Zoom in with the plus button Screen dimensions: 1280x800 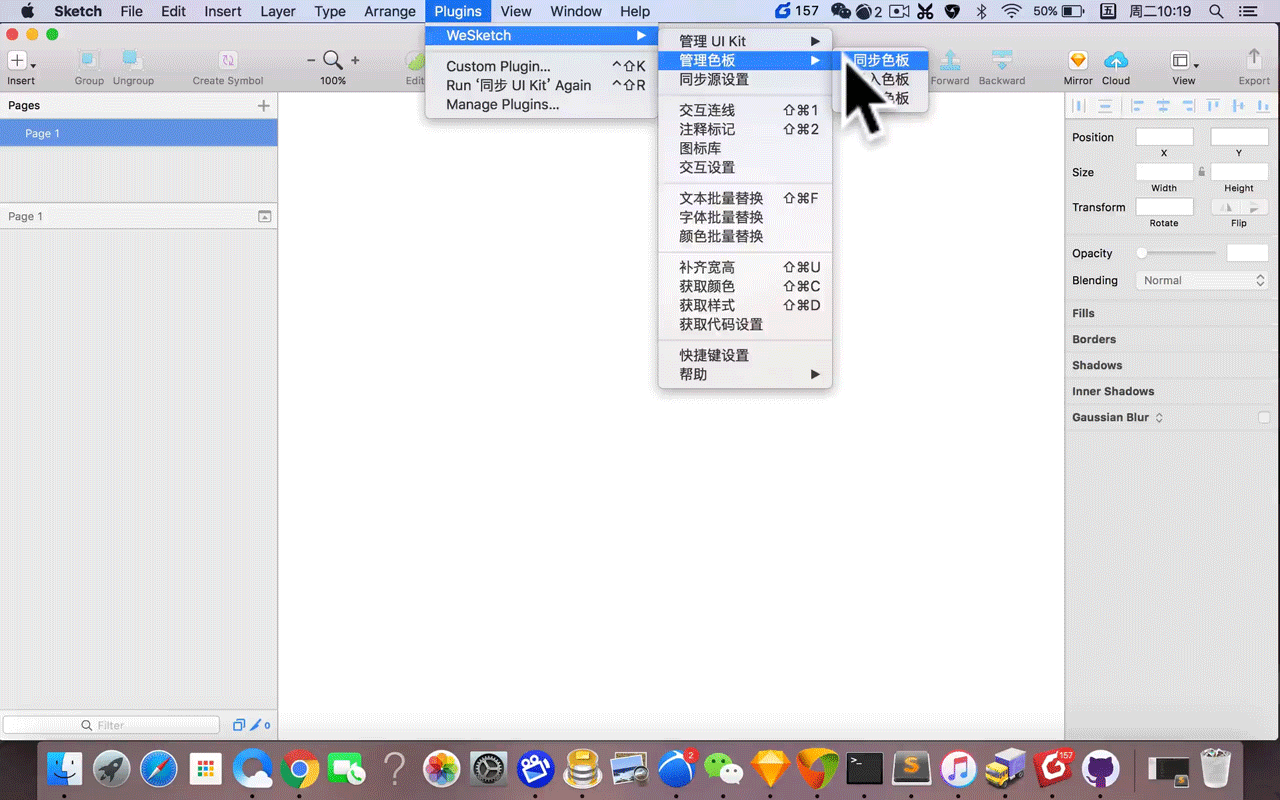coord(355,61)
